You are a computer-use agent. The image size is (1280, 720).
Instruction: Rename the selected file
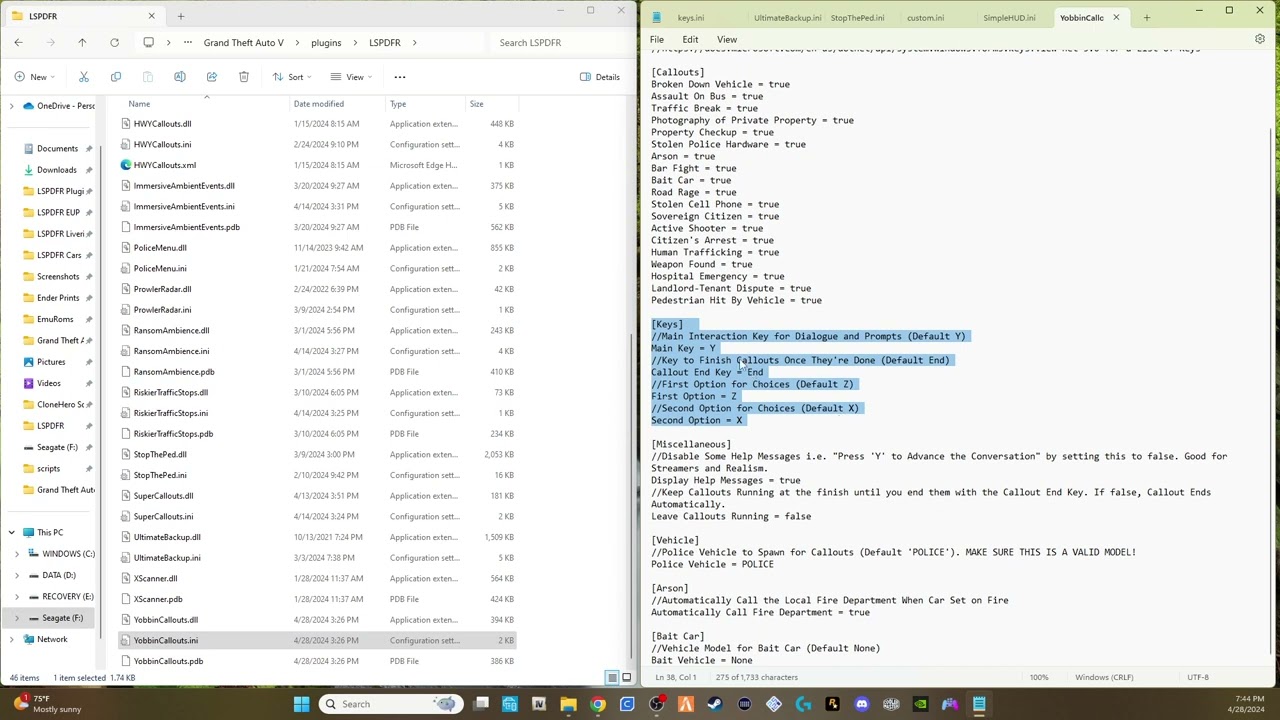click(x=180, y=77)
